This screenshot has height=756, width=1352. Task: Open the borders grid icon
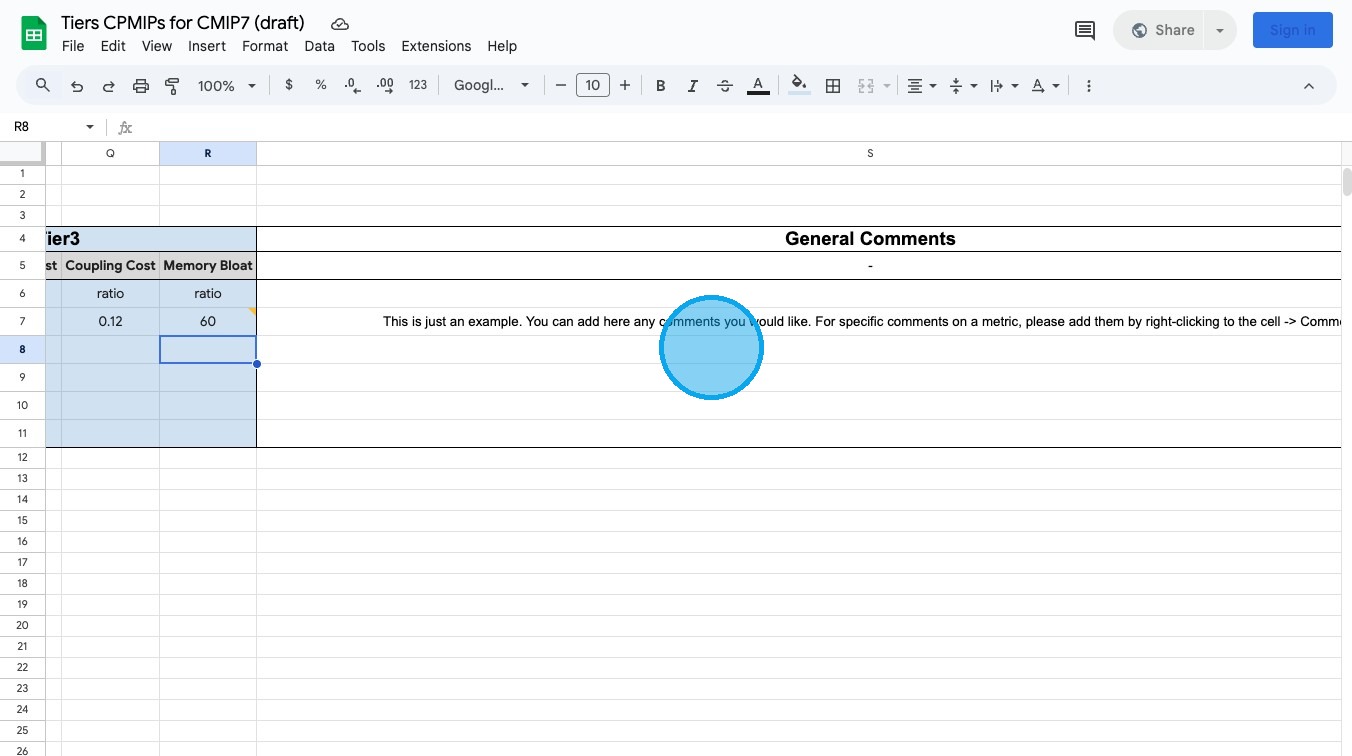(x=832, y=86)
